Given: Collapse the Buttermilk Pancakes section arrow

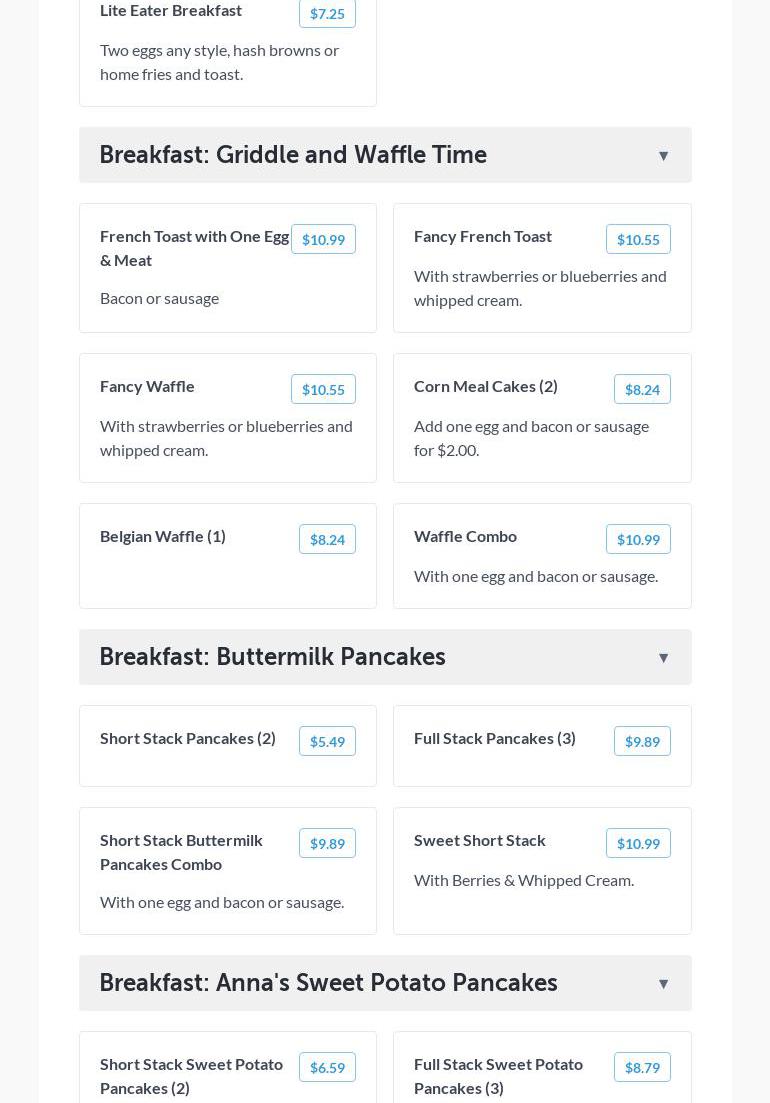Looking at the screenshot, I should click(x=663, y=658).
